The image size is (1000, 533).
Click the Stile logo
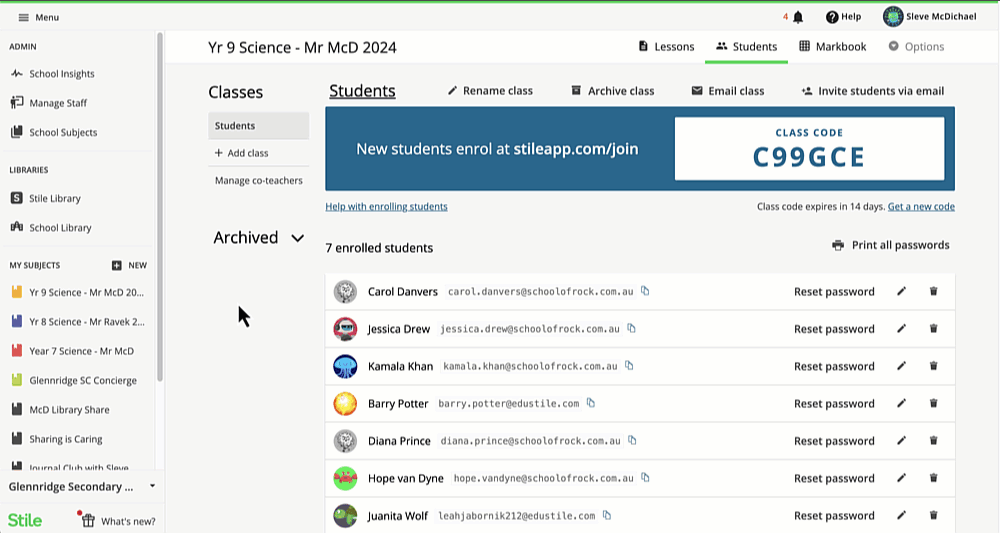click(25, 520)
